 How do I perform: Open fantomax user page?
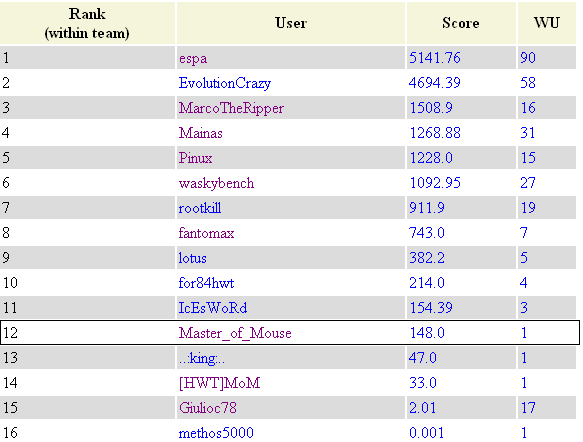[x=206, y=233]
